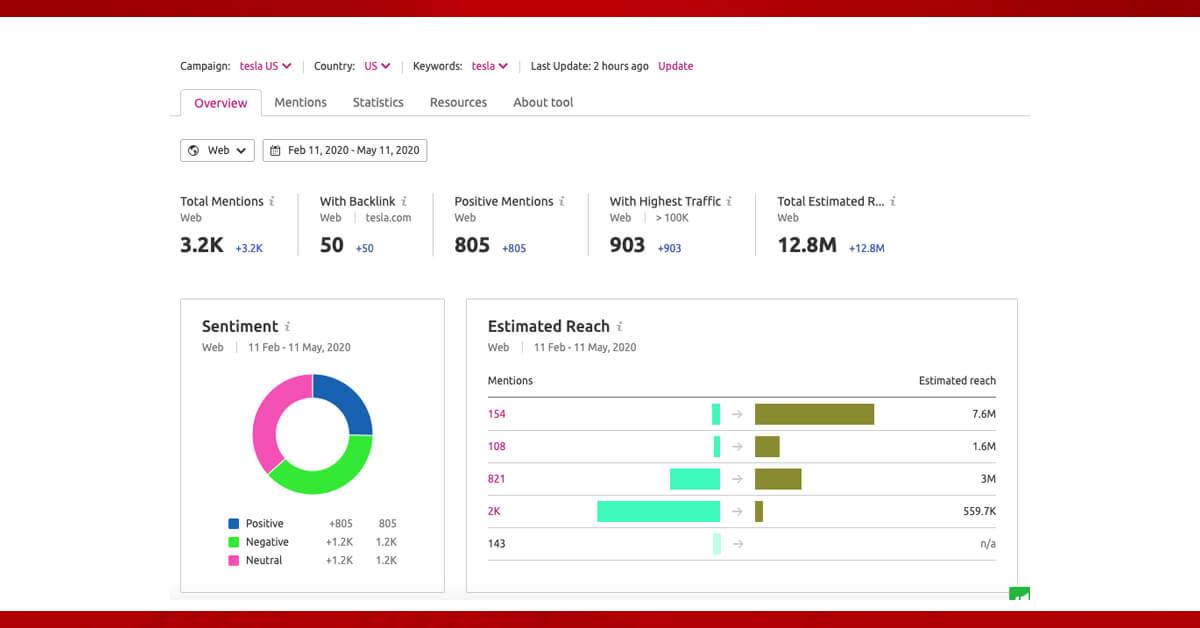Click the Neutral legend label
1200x628 pixels.
[264, 560]
